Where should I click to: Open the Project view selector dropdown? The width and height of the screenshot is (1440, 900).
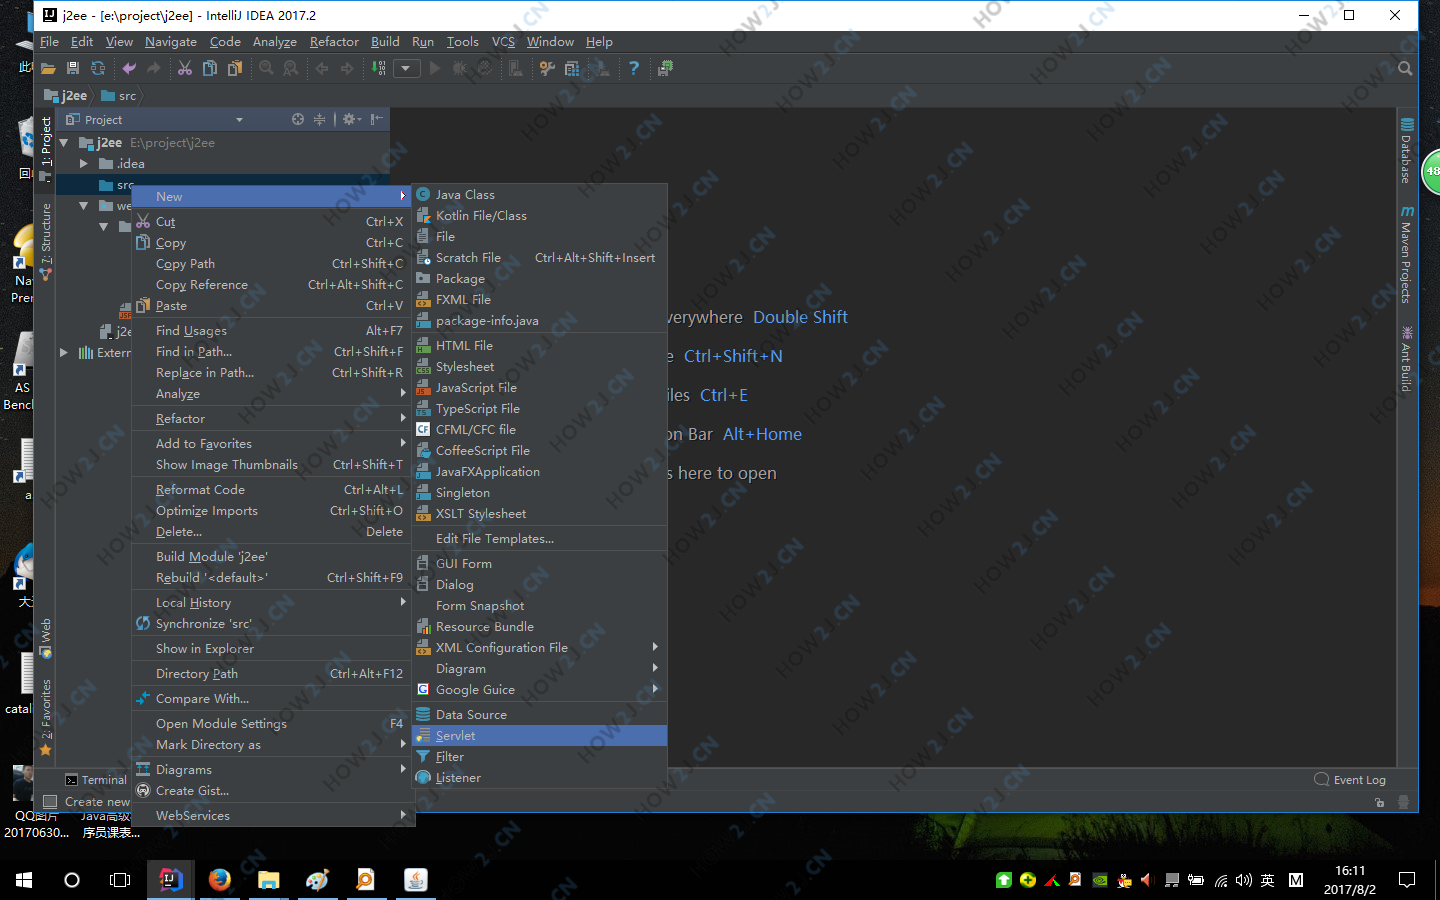239,120
